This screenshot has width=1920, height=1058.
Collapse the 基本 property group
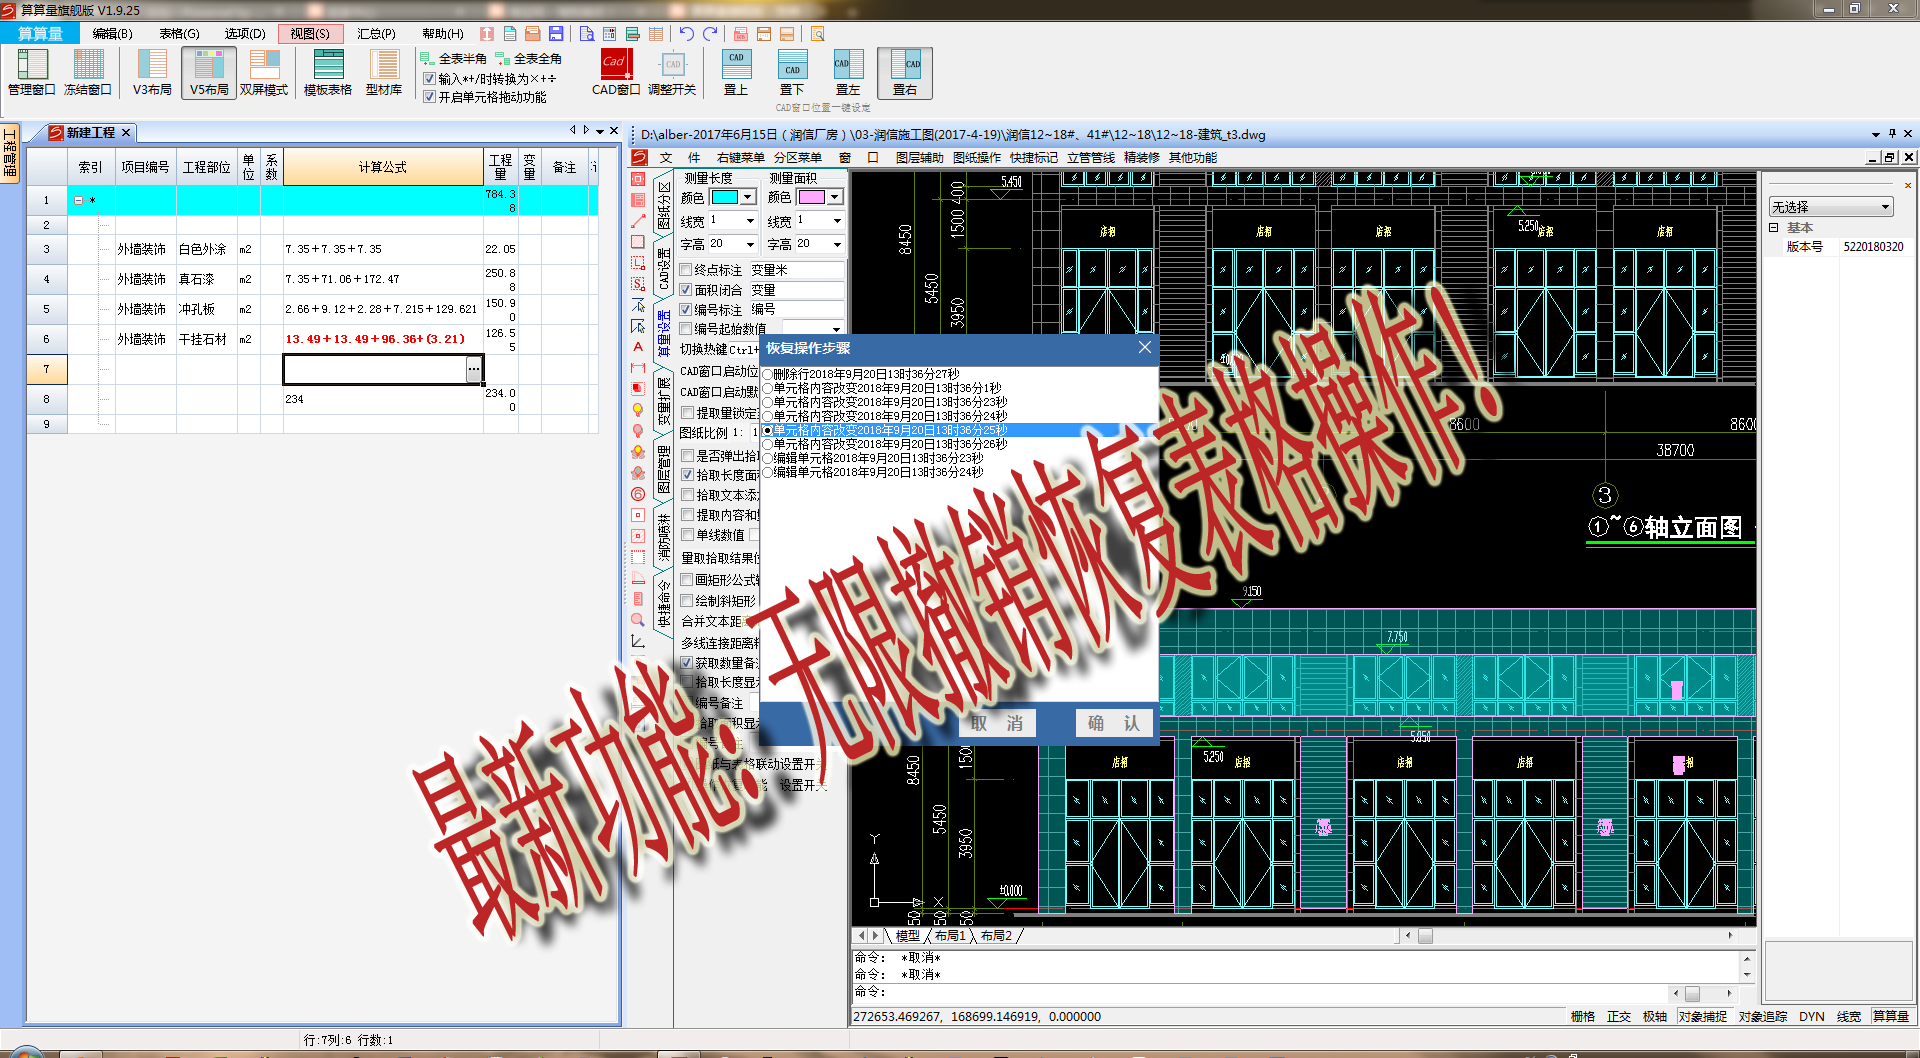[1774, 228]
